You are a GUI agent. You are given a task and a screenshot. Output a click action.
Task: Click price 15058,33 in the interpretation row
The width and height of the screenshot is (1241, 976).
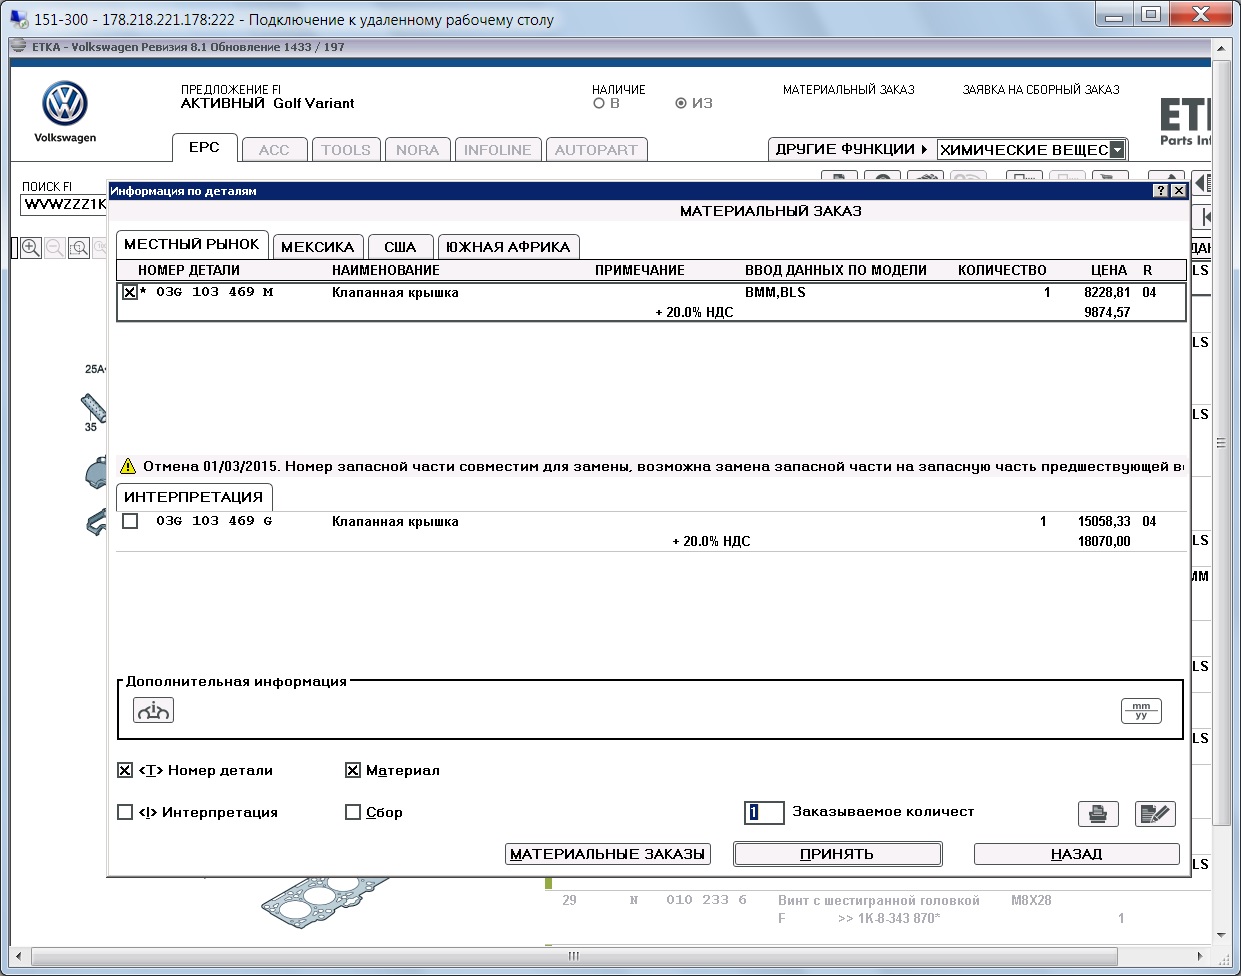click(1104, 522)
